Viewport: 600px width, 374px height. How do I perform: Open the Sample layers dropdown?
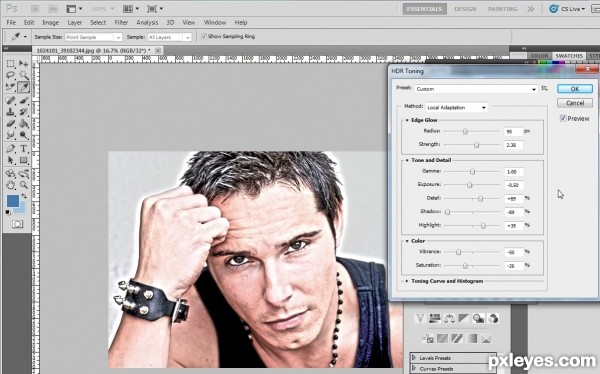point(169,37)
